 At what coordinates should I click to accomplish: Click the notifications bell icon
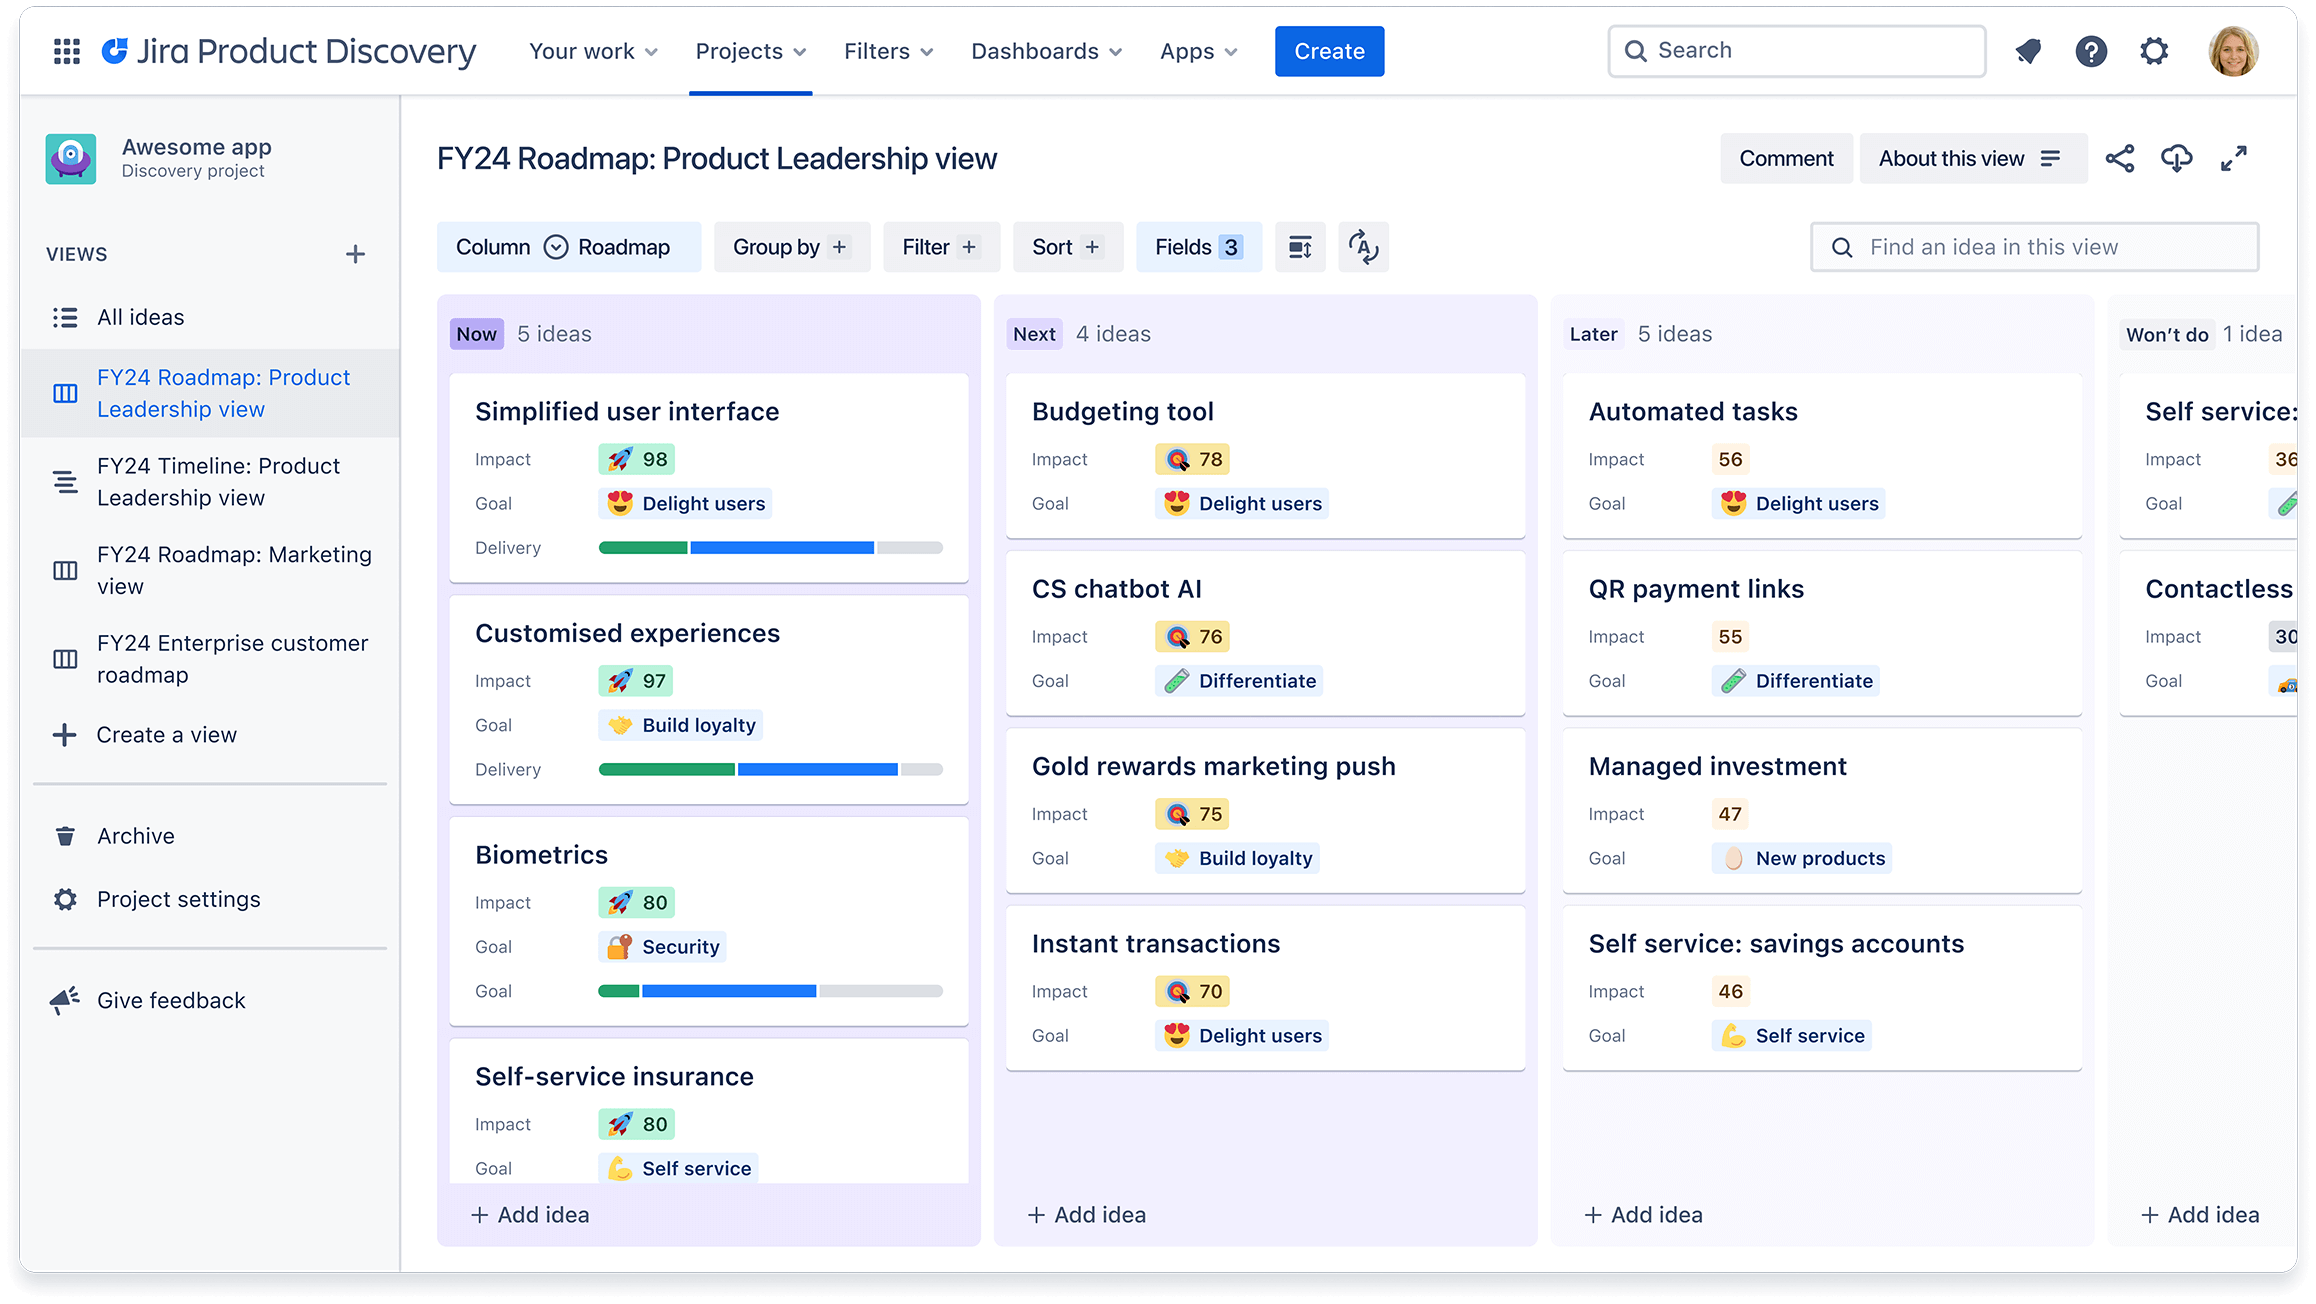(x=2030, y=49)
